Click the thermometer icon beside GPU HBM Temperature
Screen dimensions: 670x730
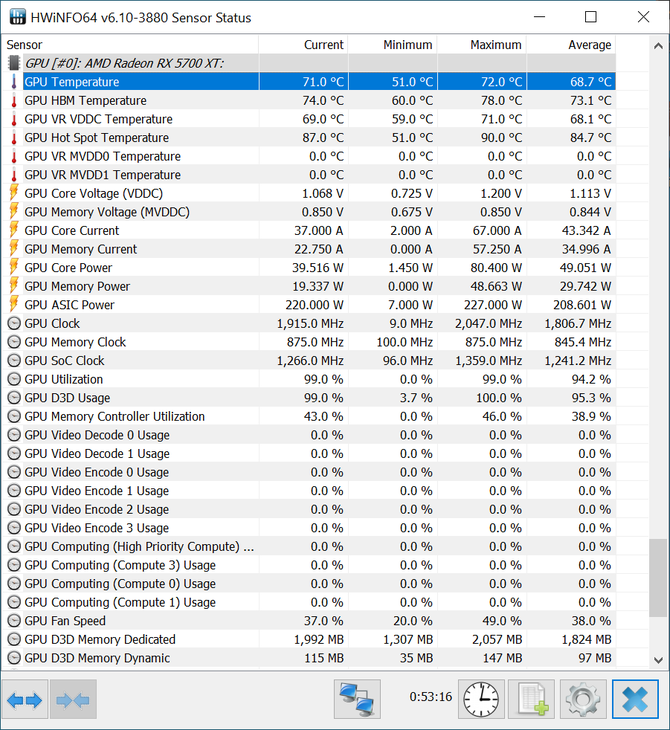point(14,100)
